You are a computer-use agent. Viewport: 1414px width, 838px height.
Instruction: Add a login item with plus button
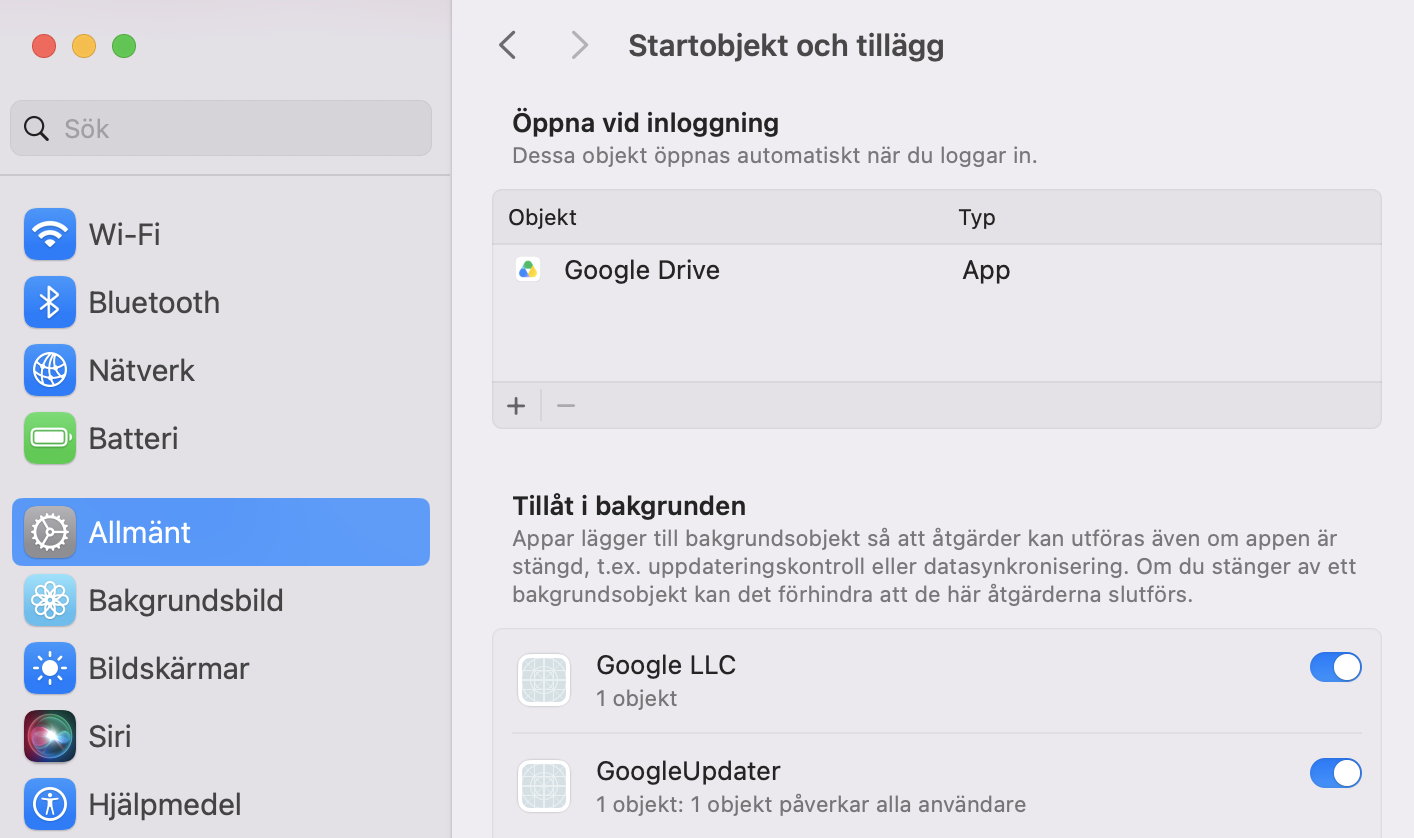pyautogui.click(x=516, y=405)
